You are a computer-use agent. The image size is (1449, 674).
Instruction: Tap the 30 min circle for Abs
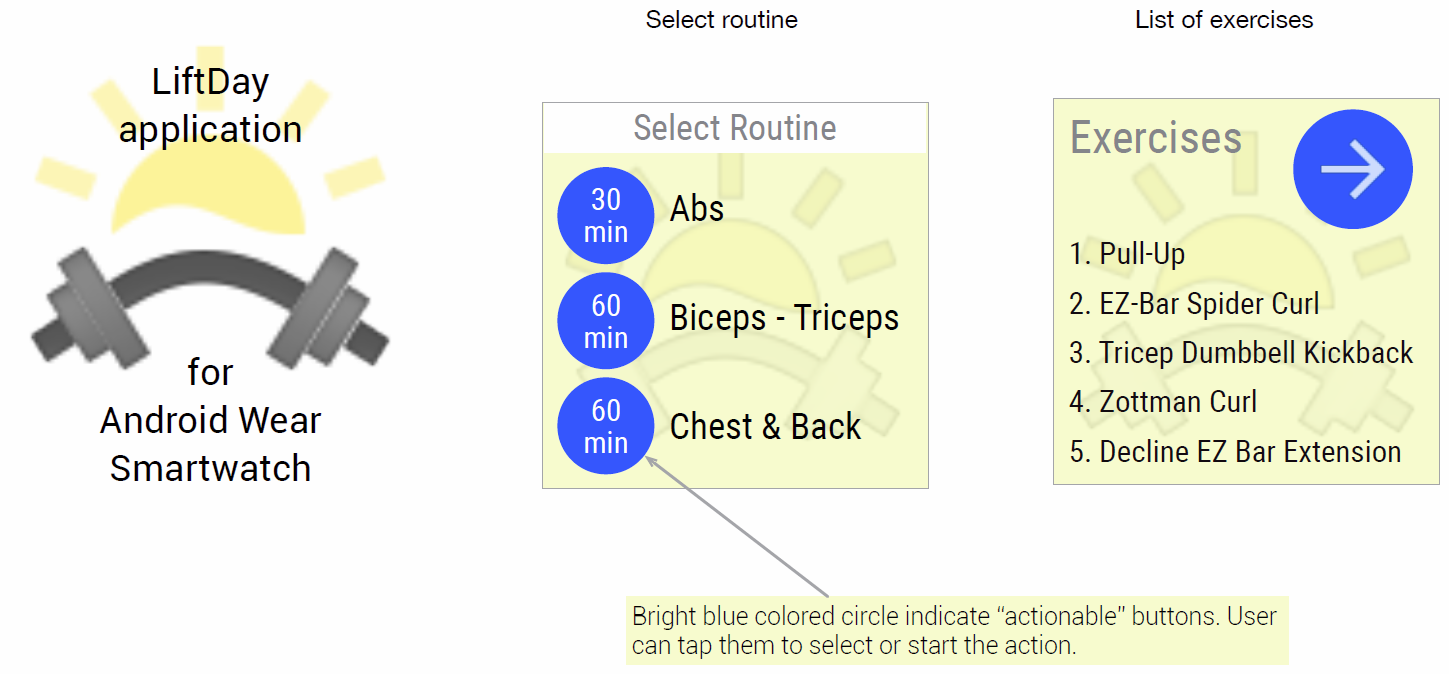[606, 215]
